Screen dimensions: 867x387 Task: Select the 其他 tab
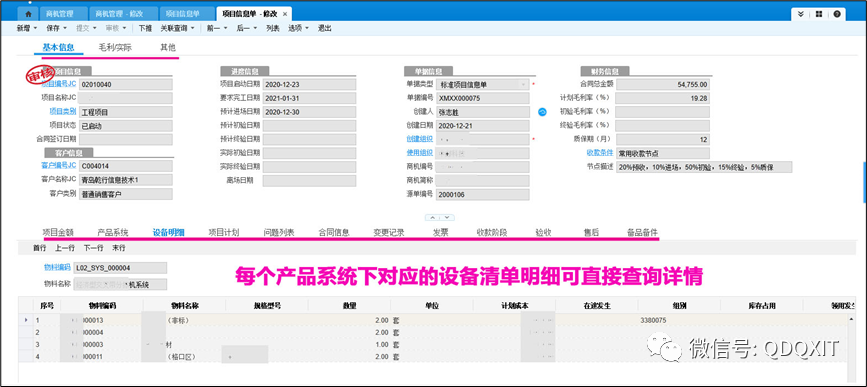point(168,48)
